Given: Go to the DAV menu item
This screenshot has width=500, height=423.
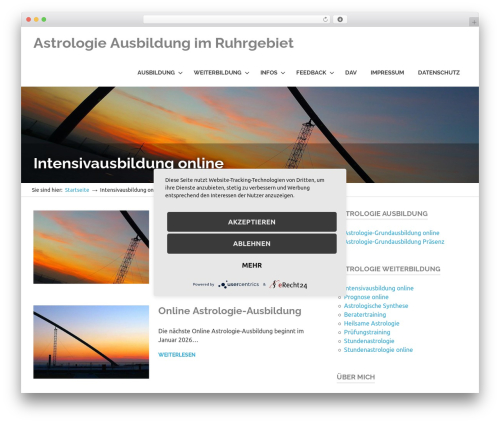Looking at the screenshot, I should click(x=351, y=73).
